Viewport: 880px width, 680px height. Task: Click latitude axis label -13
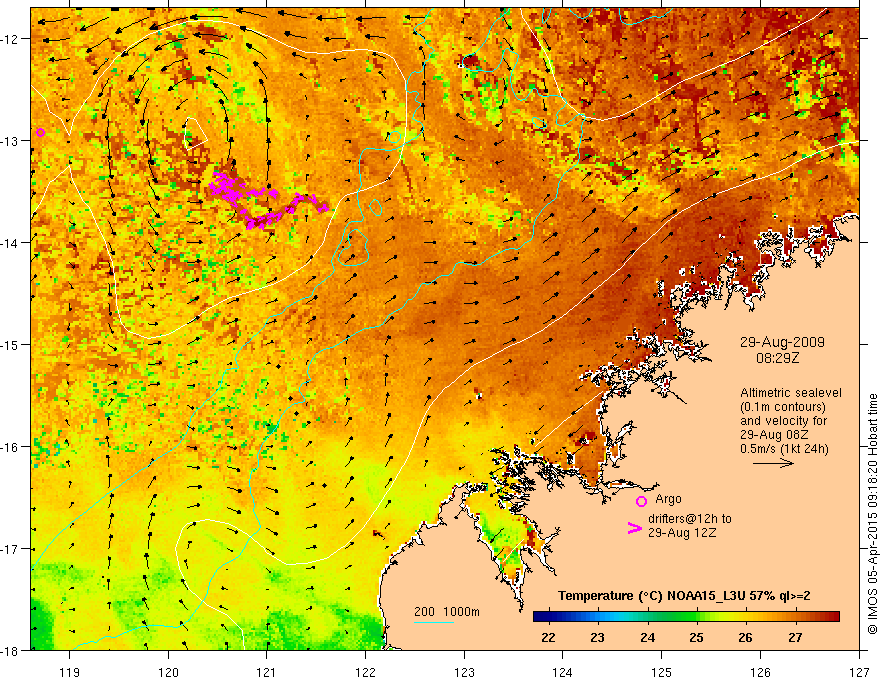(x=10, y=141)
